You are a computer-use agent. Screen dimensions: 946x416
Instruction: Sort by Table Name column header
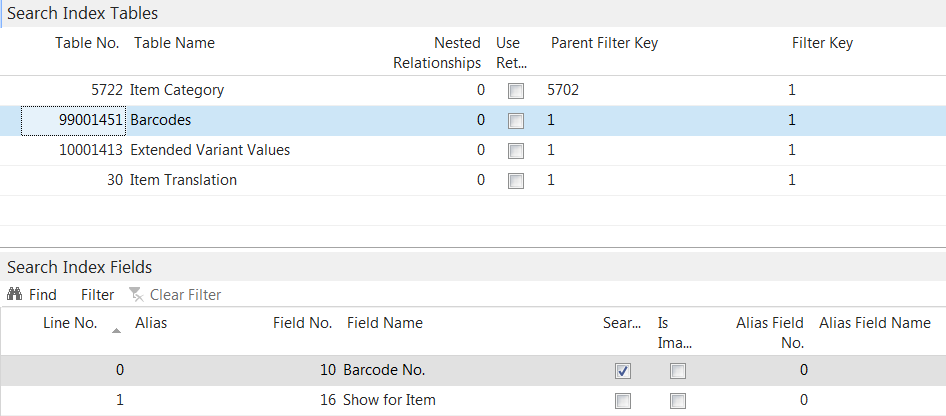174,43
